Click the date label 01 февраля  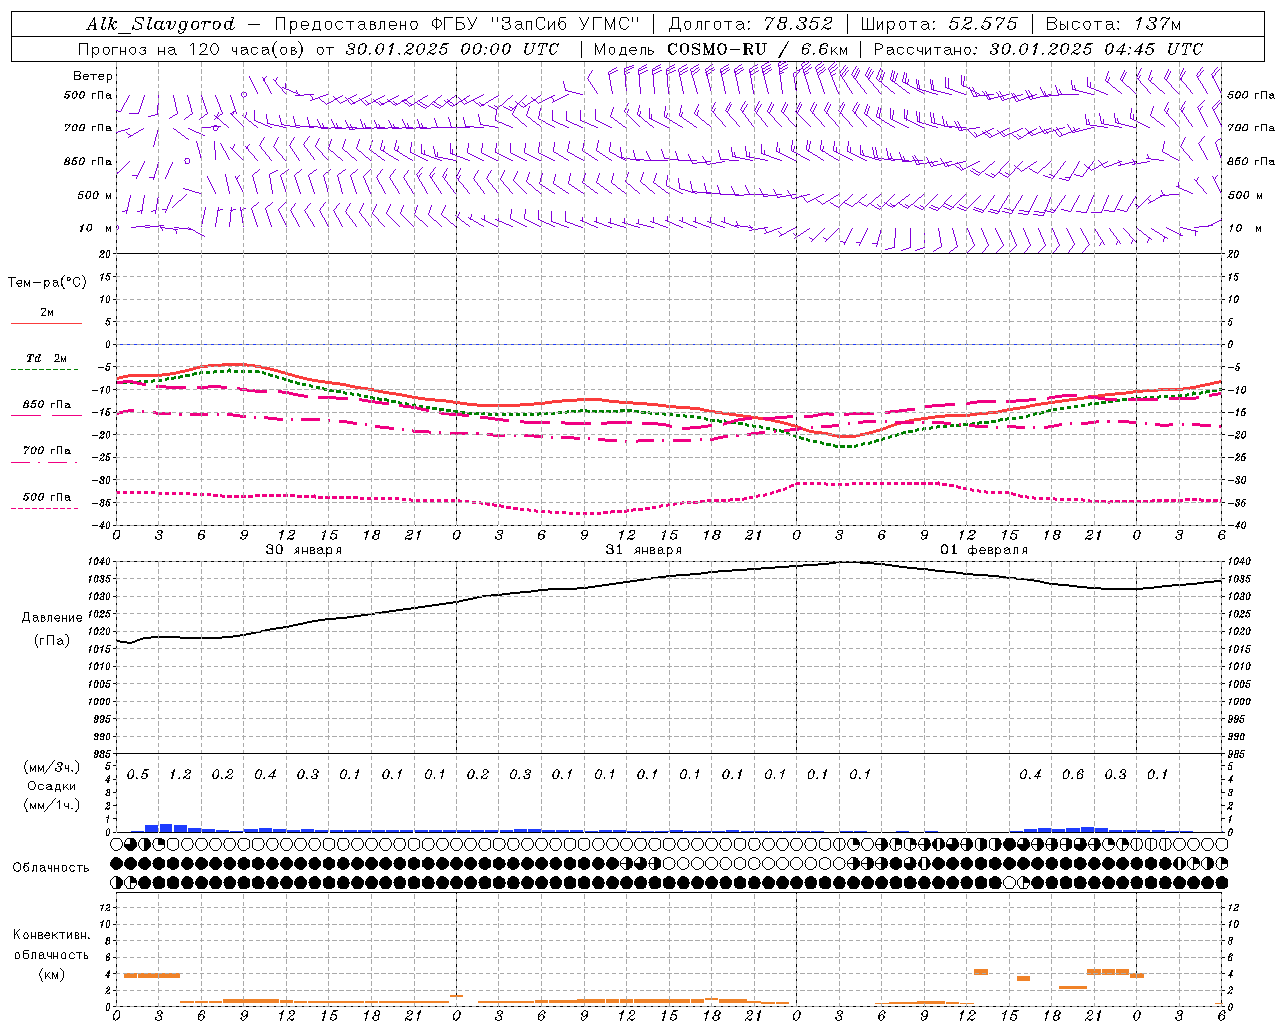click(x=983, y=550)
